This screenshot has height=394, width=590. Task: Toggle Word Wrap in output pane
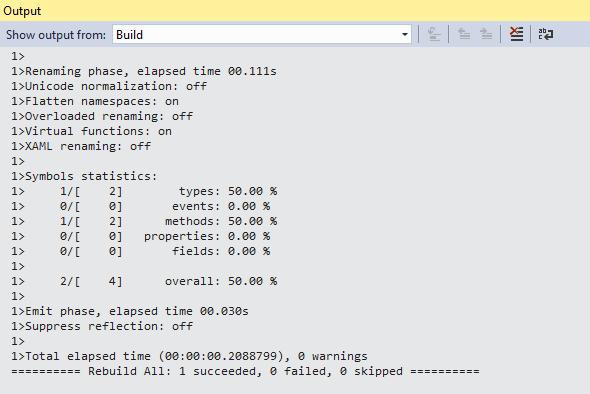pyautogui.click(x=546, y=34)
